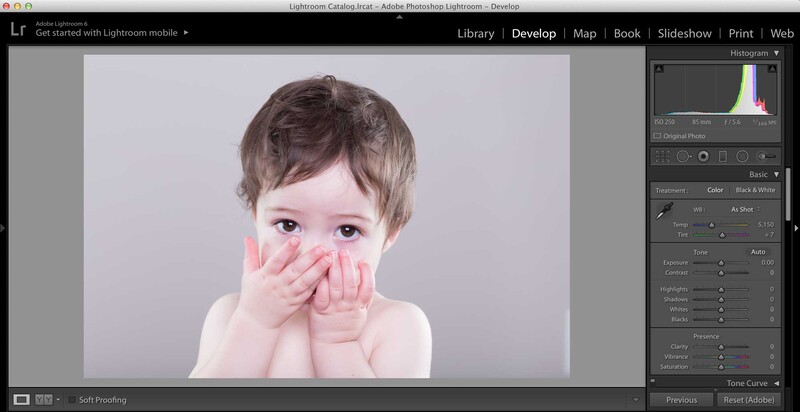Screen dimensions: 800x412
Task: Toggle the Tone Curve panel switch
Action: click(653, 380)
